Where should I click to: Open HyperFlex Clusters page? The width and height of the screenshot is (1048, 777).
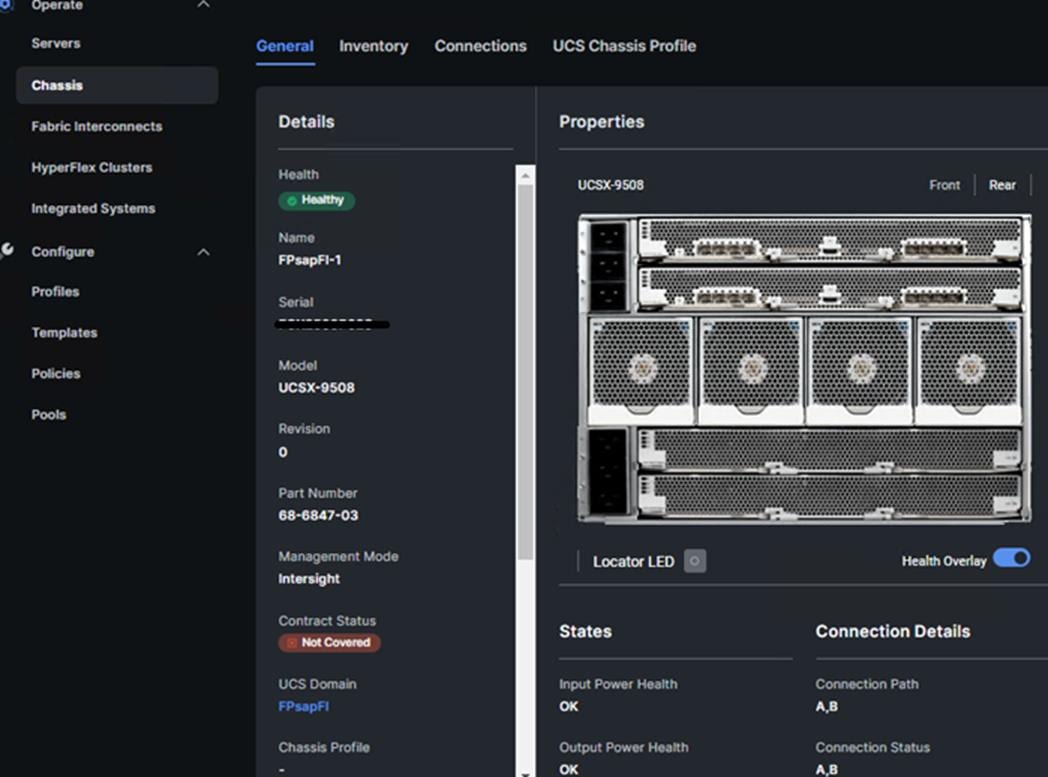click(x=92, y=168)
